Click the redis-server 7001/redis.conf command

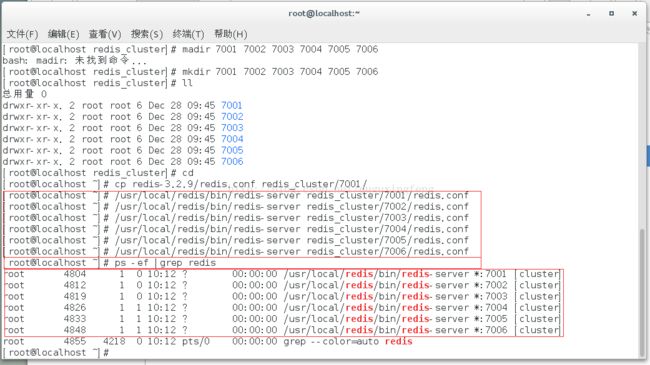coord(236,195)
